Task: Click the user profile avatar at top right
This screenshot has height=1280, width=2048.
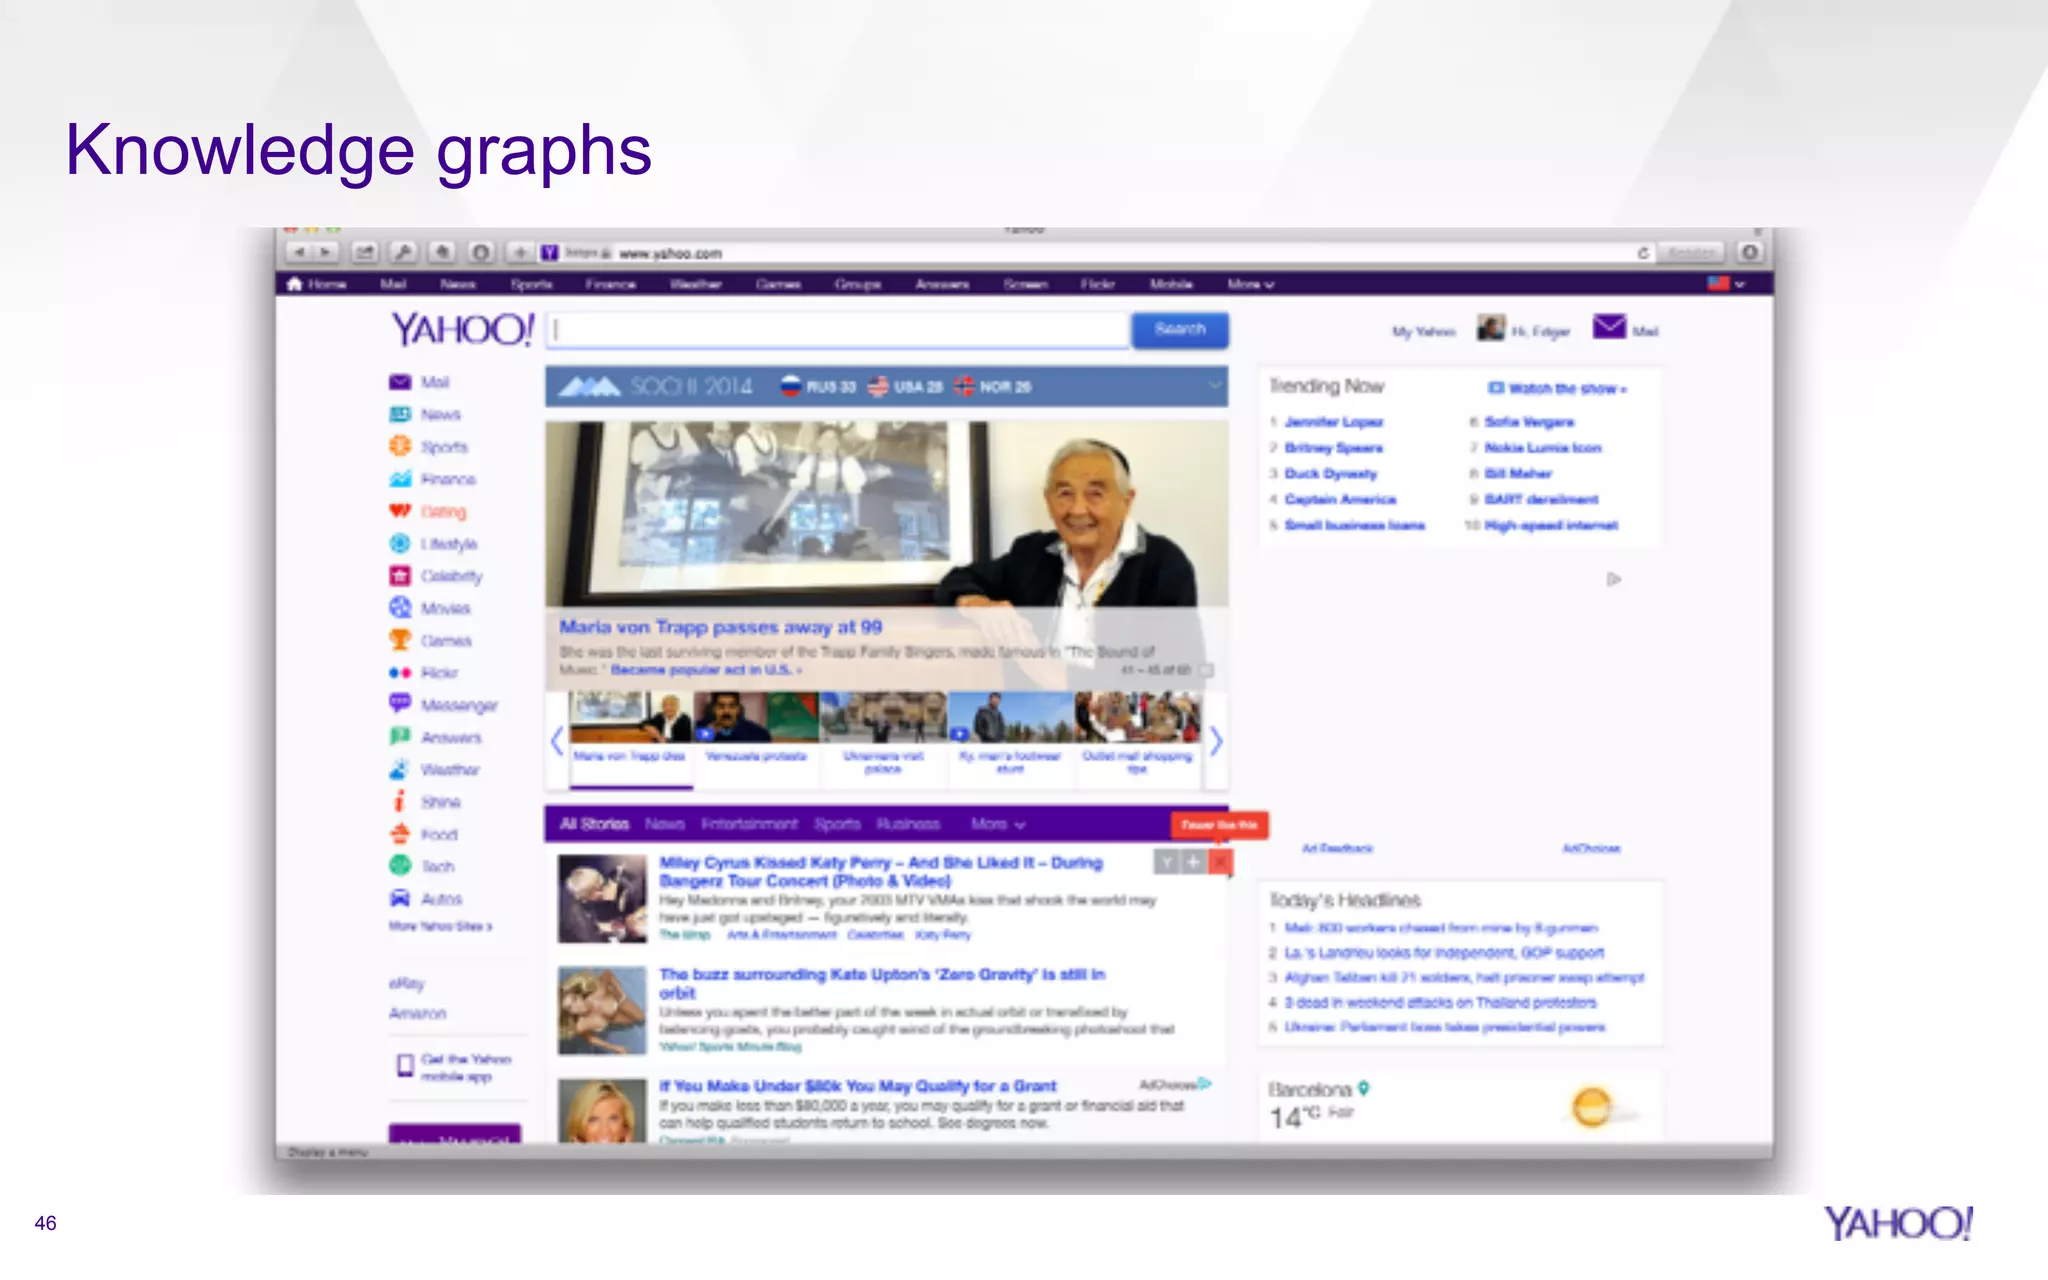Action: pos(1491,328)
